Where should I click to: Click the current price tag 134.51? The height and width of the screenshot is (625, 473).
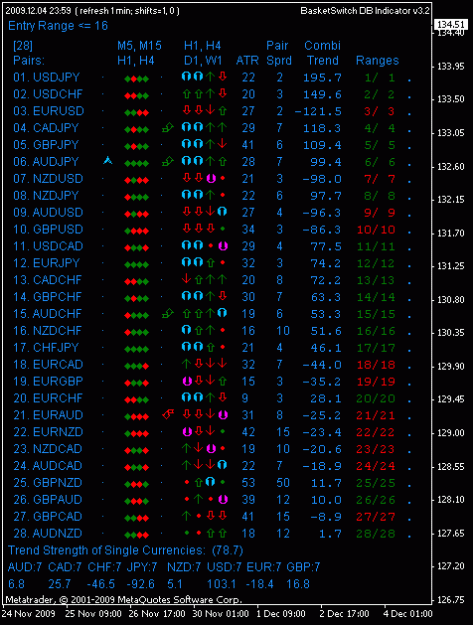[x=451, y=25]
